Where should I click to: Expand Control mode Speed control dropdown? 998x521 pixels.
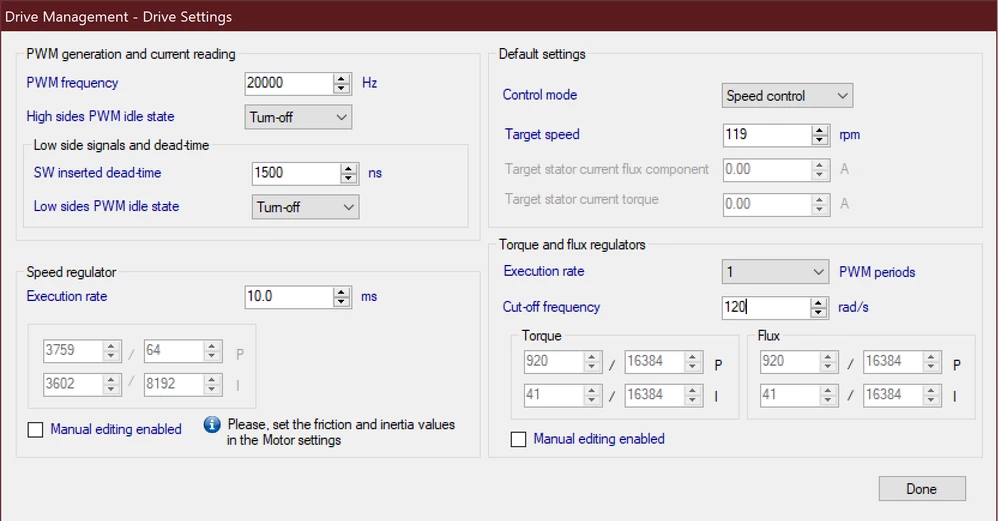pyautogui.click(x=787, y=95)
